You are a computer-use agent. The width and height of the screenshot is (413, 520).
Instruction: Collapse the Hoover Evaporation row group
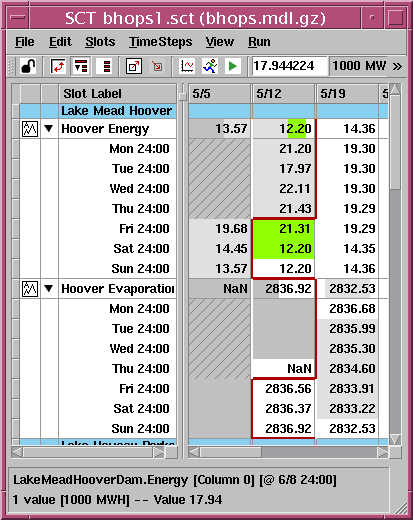point(49,288)
